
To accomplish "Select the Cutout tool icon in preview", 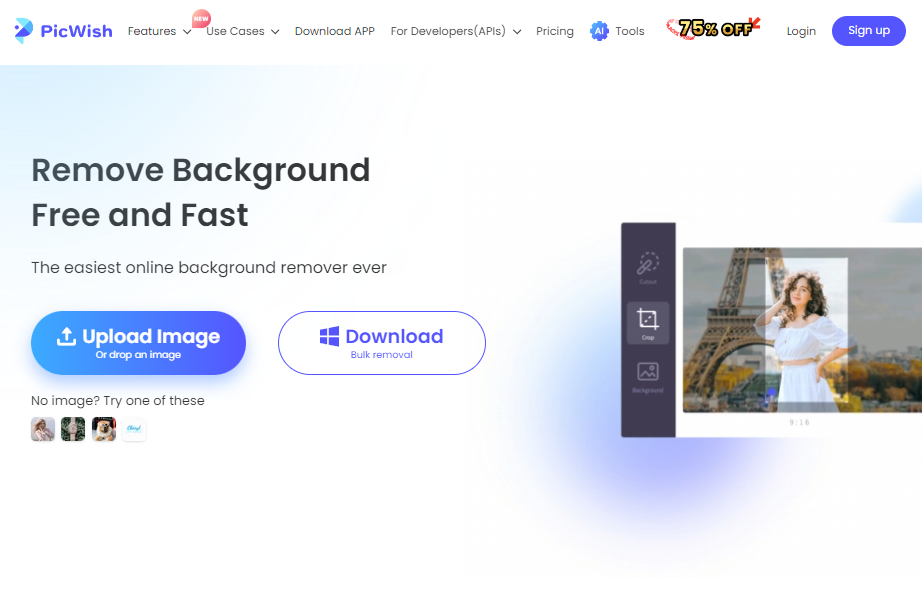I will 648,263.
